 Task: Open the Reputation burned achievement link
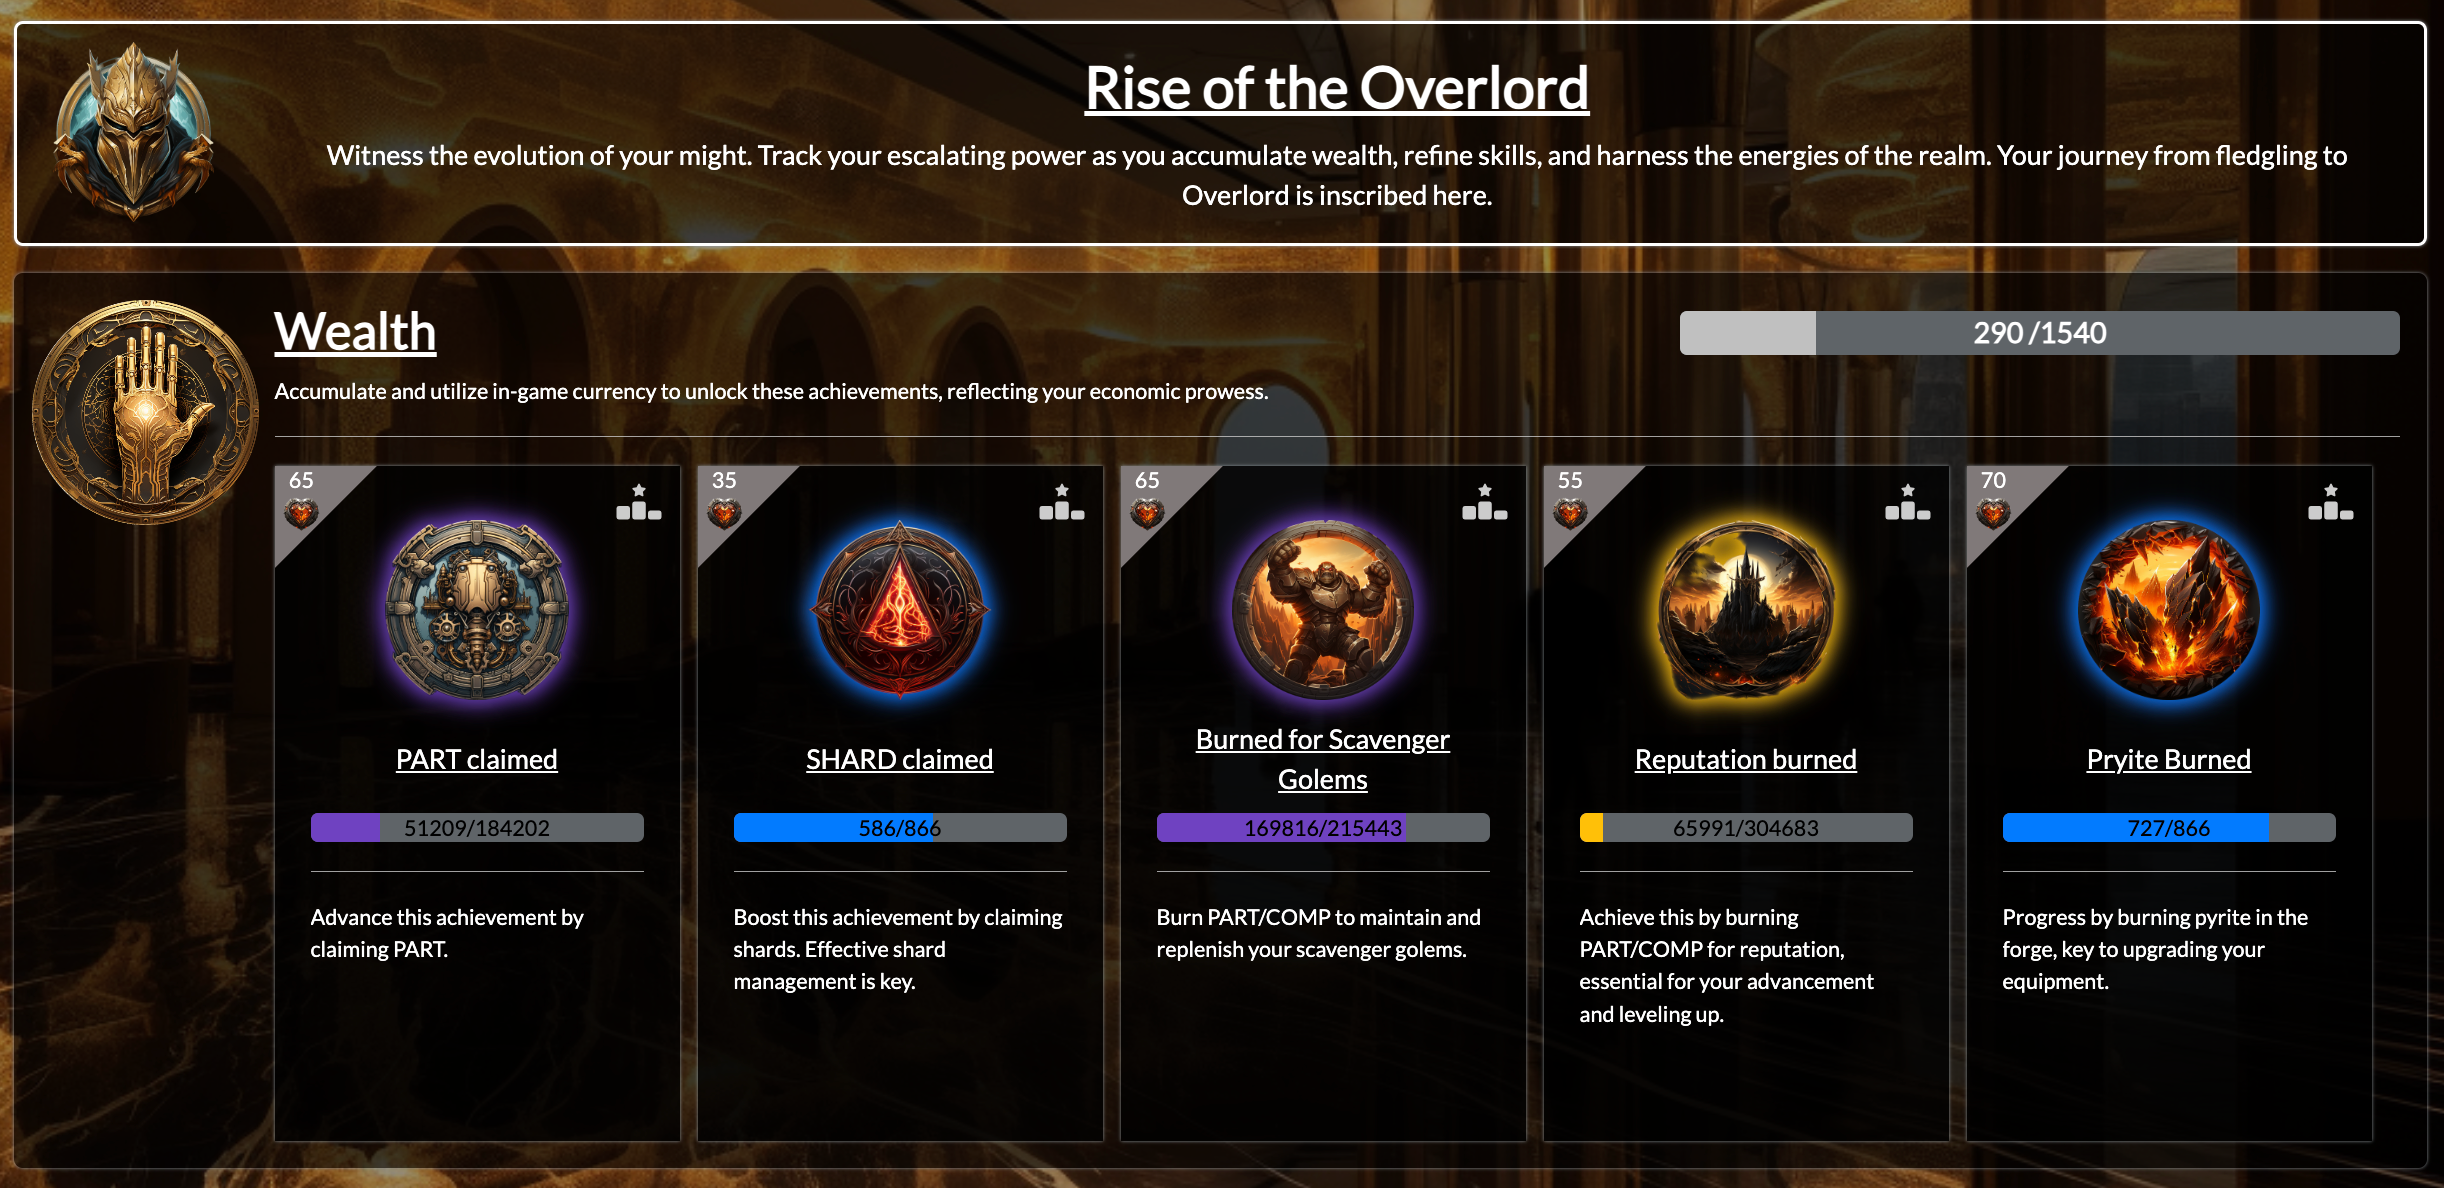point(1746,759)
